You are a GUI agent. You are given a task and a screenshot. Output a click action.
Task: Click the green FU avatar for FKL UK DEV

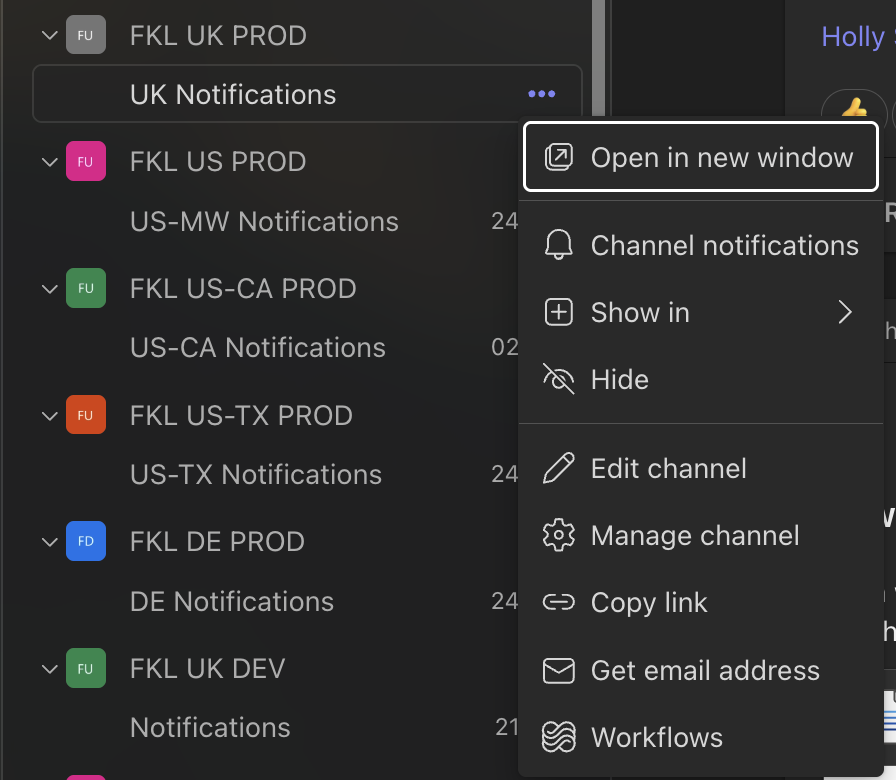[x=86, y=668]
